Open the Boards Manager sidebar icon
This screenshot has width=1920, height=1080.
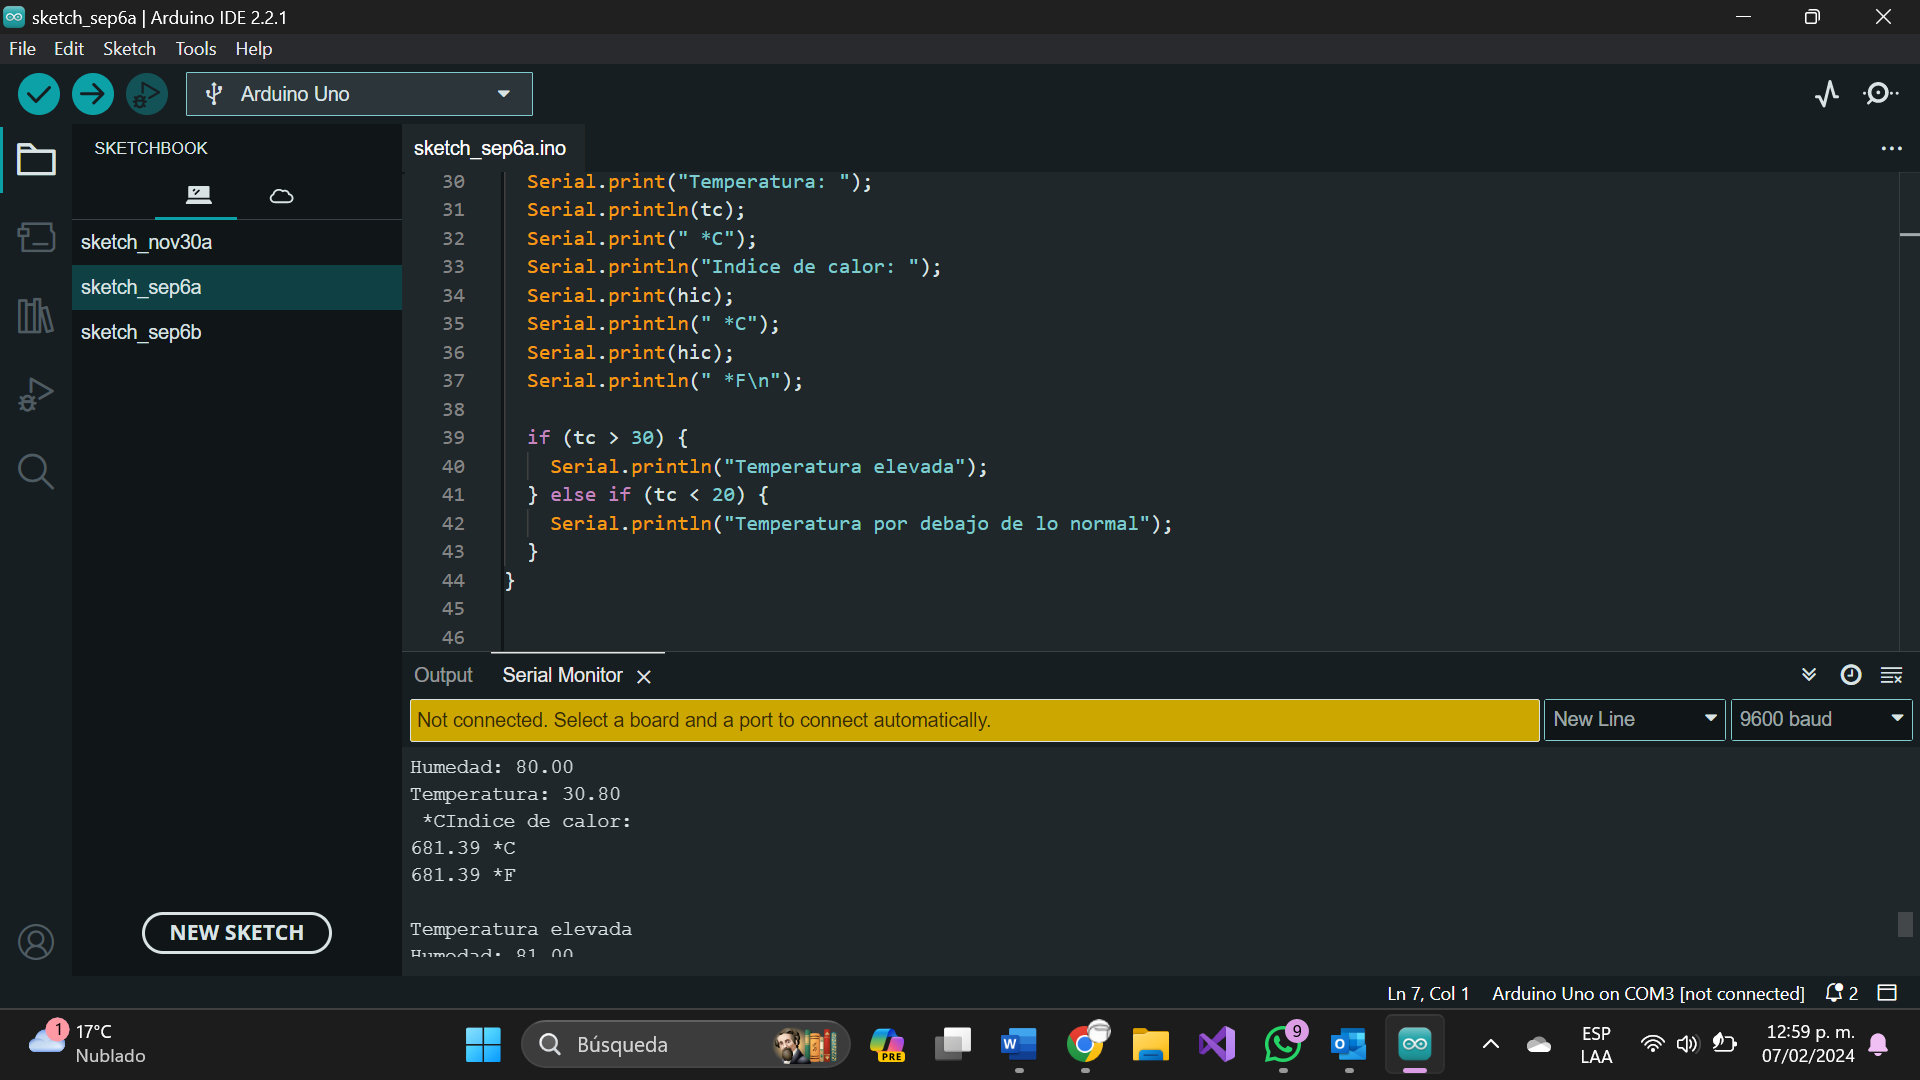click(x=36, y=237)
